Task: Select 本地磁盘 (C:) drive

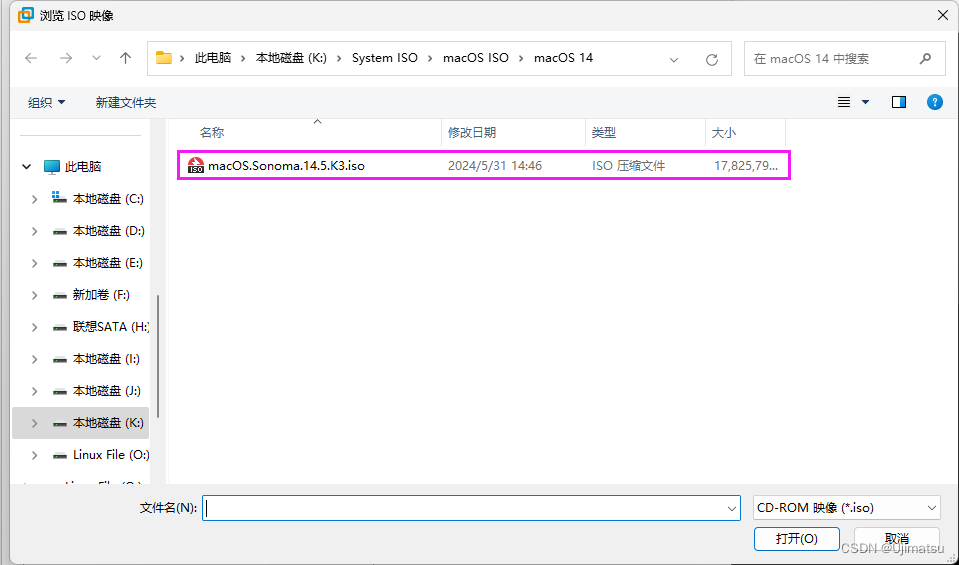Action: (x=108, y=199)
